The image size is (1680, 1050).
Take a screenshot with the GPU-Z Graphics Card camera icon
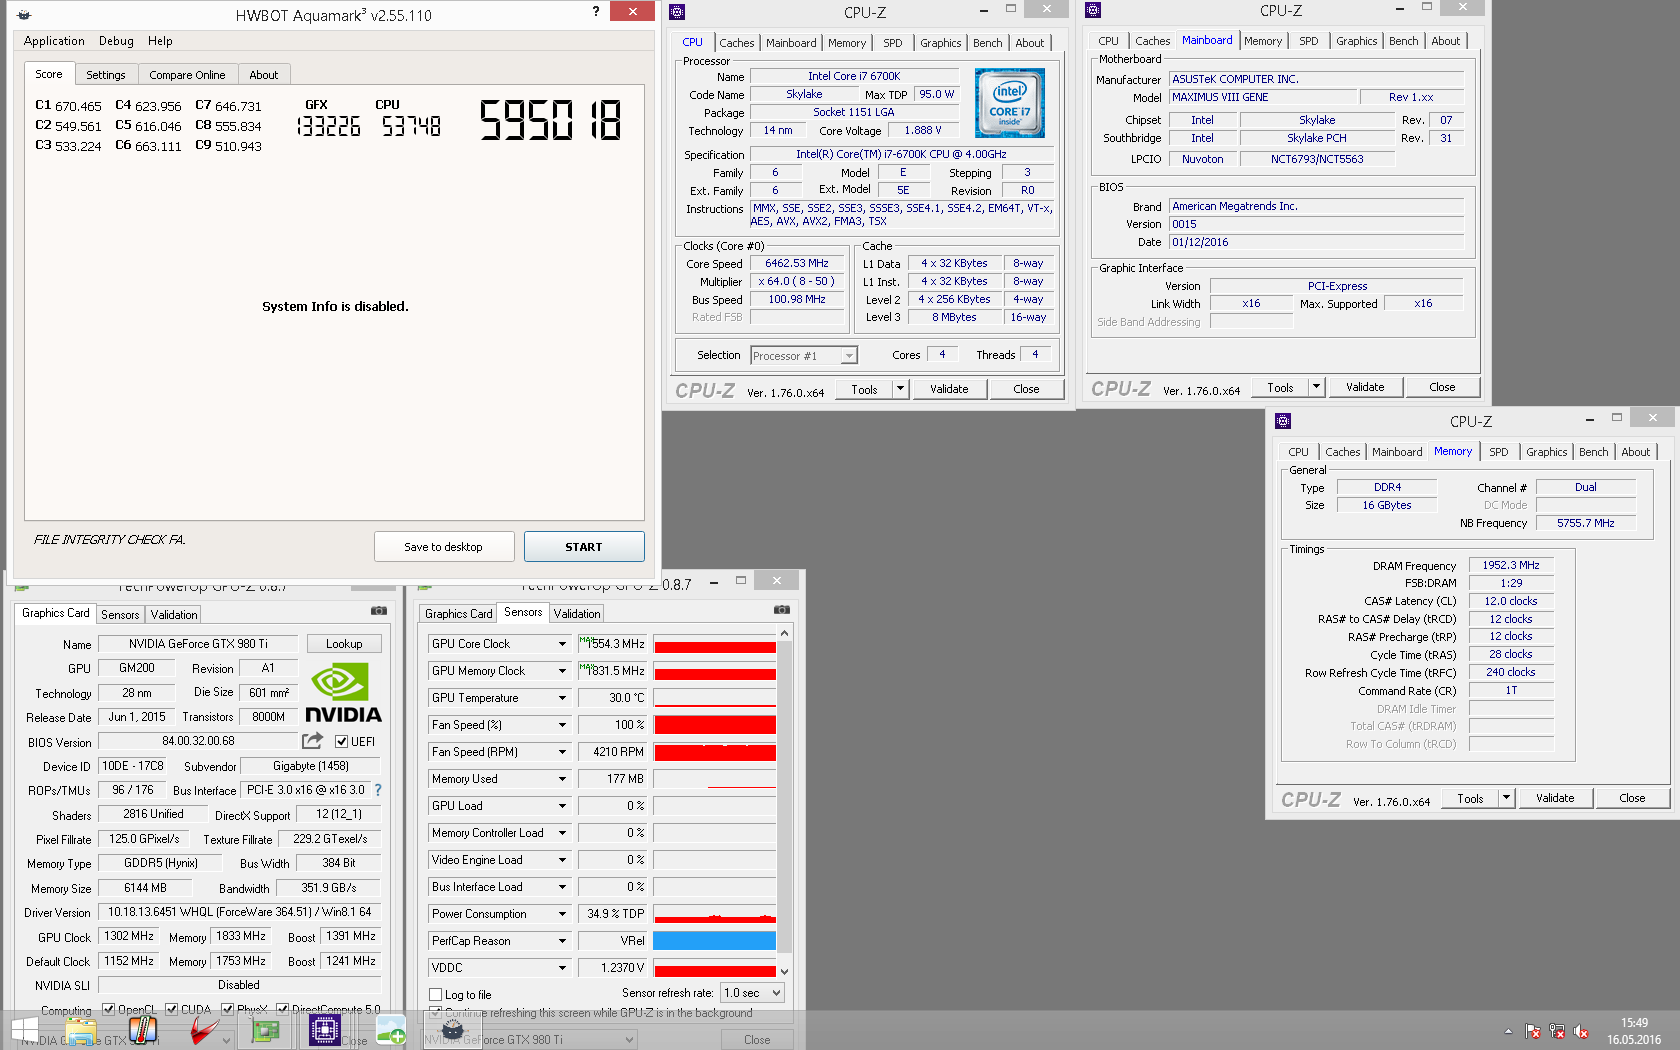[379, 610]
